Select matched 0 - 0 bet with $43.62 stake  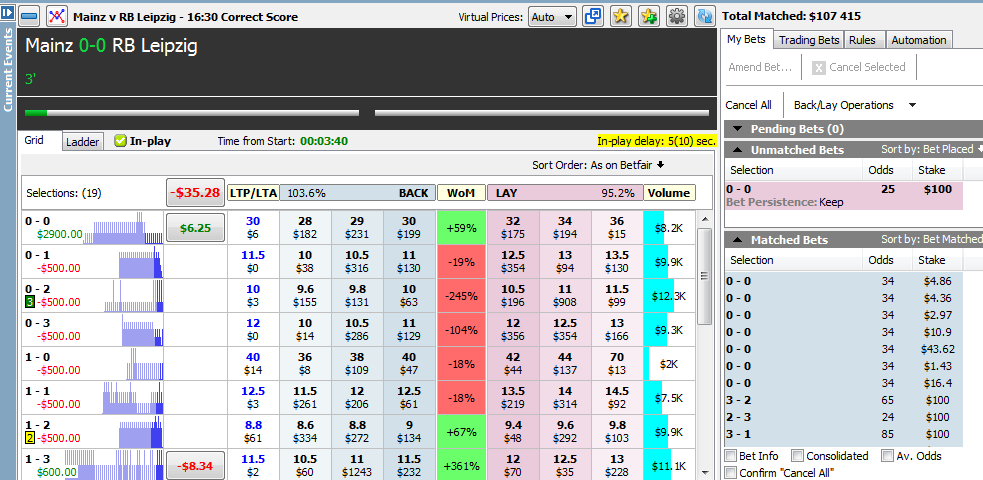[844, 349]
